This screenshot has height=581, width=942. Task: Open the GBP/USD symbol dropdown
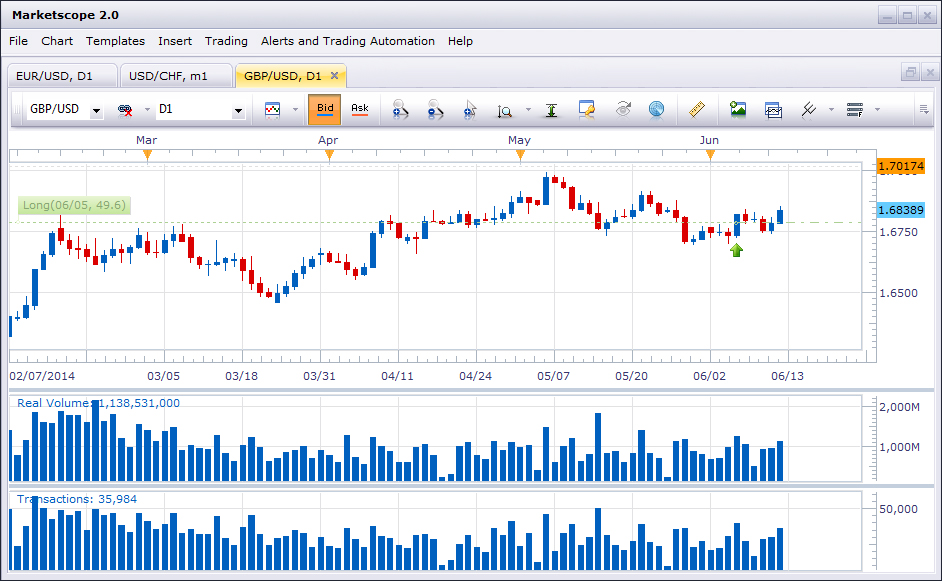click(x=97, y=111)
